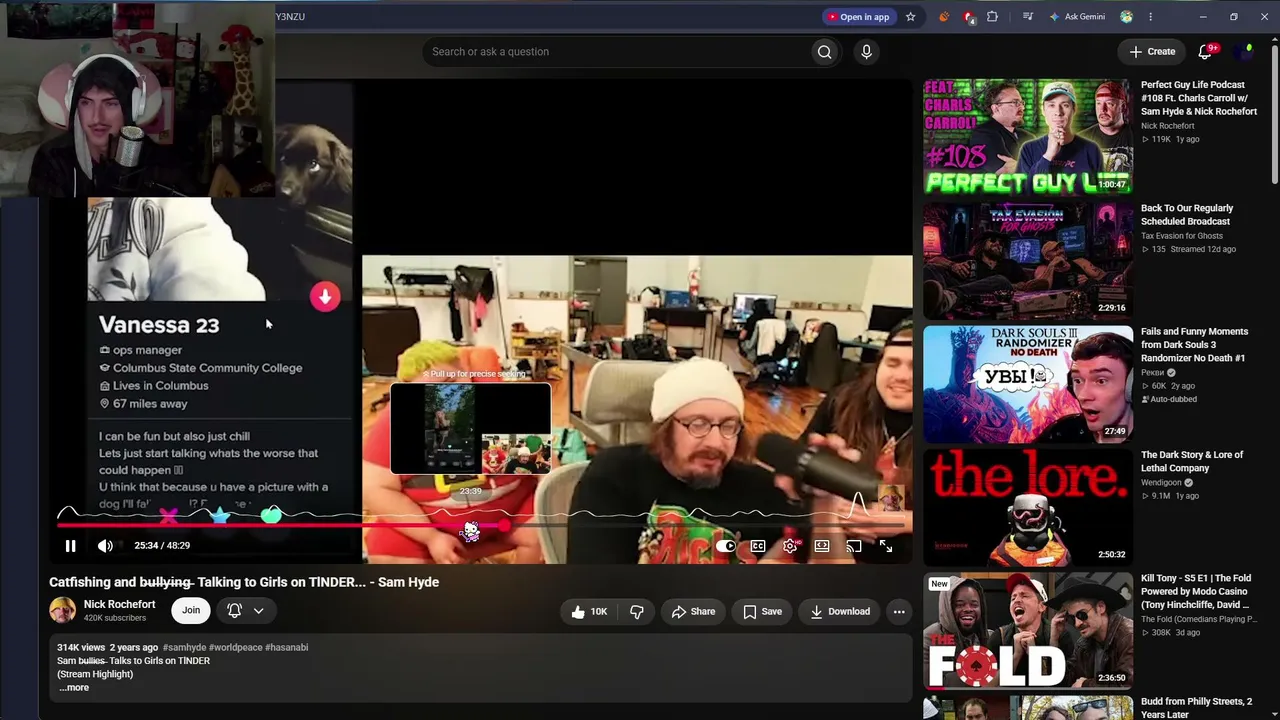Pause the video playback
The height and width of the screenshot is (720, 1280).
point(70,546)
